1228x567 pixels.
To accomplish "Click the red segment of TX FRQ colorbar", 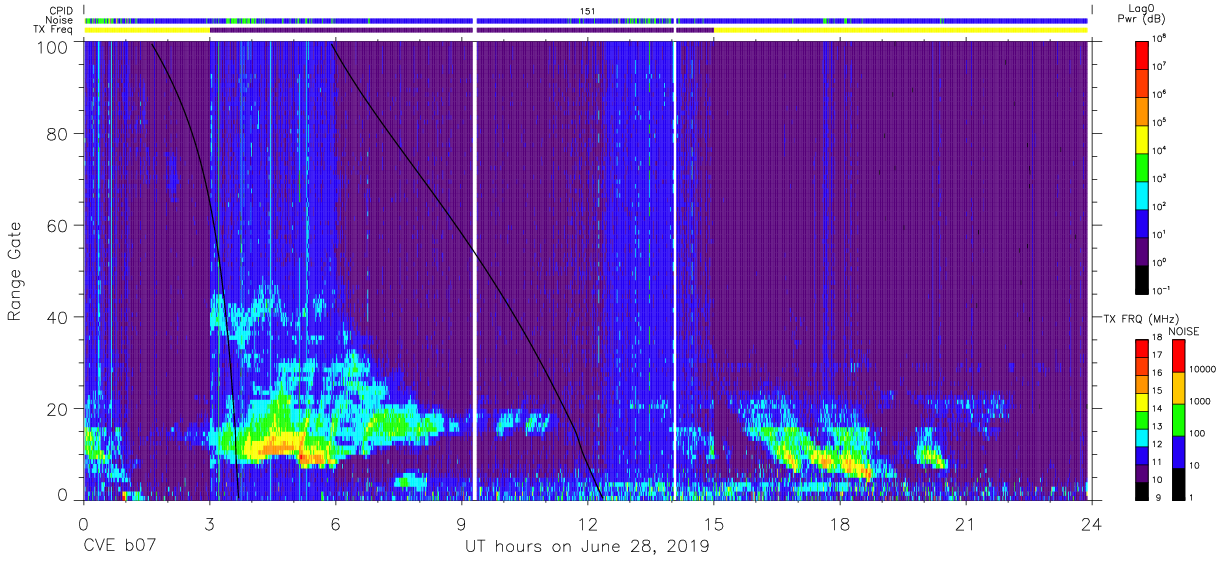I will pos(1144,347).
